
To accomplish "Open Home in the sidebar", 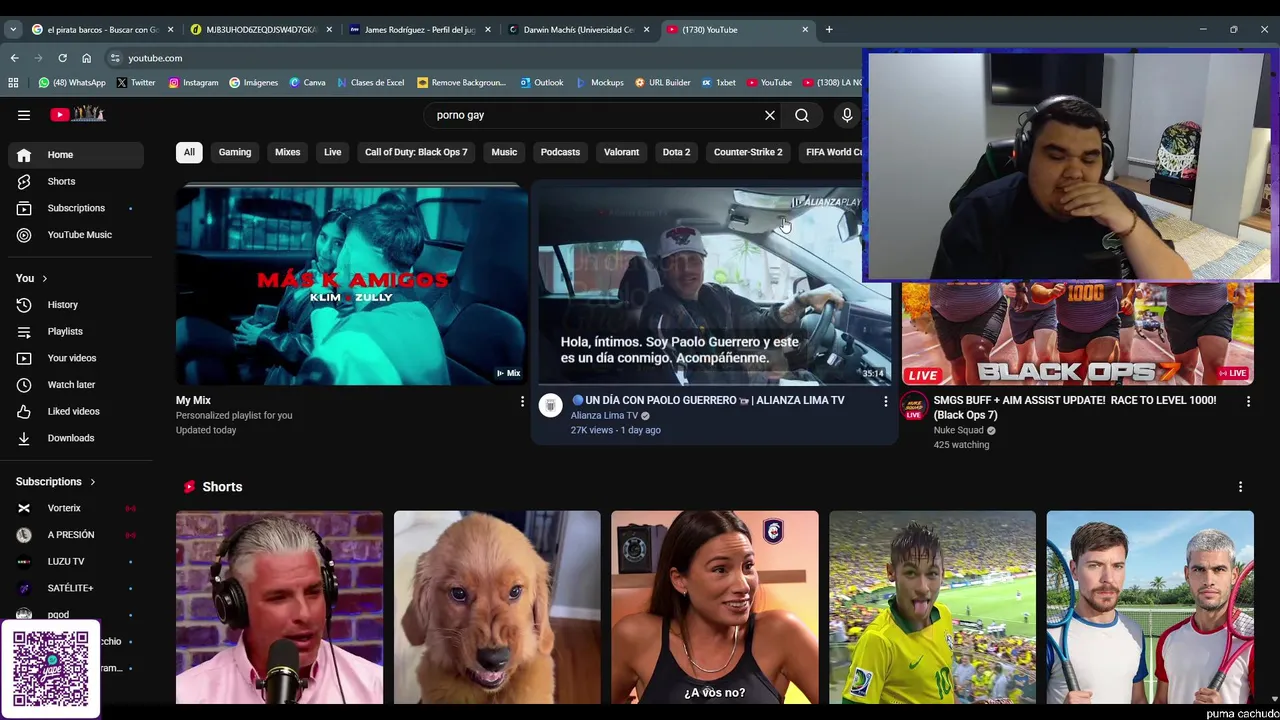I will tap(76, 155).
